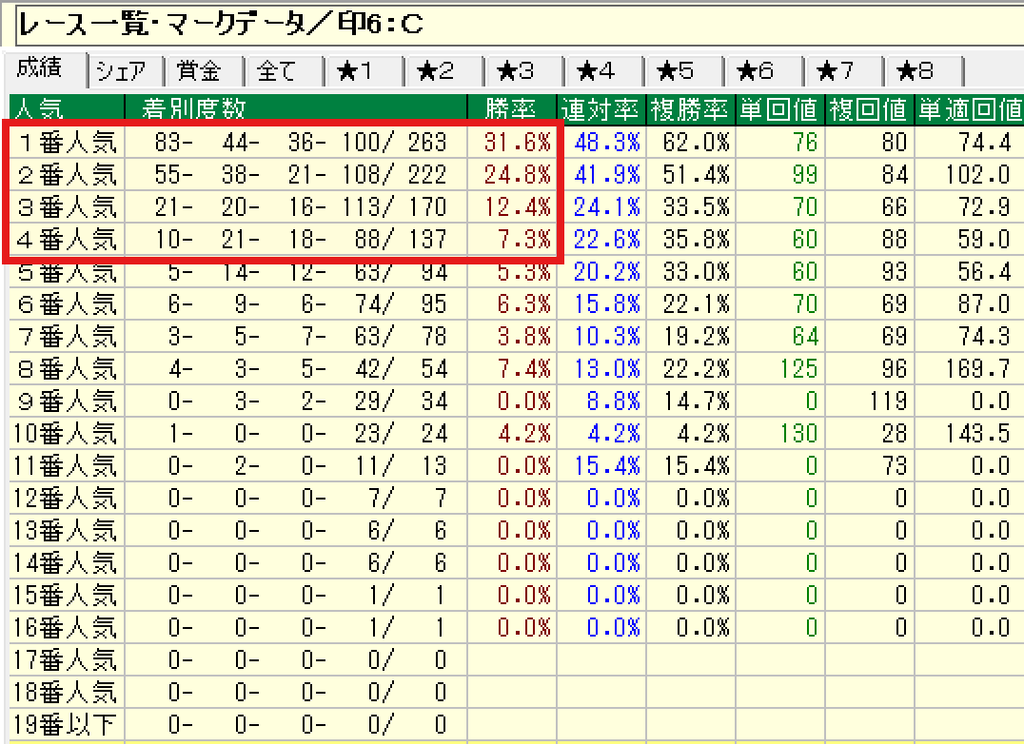This screenshot has height=744, width=1024.
Task: Click the 10- 21- 18- 88/ 137 record
Action: coord(296,239)
